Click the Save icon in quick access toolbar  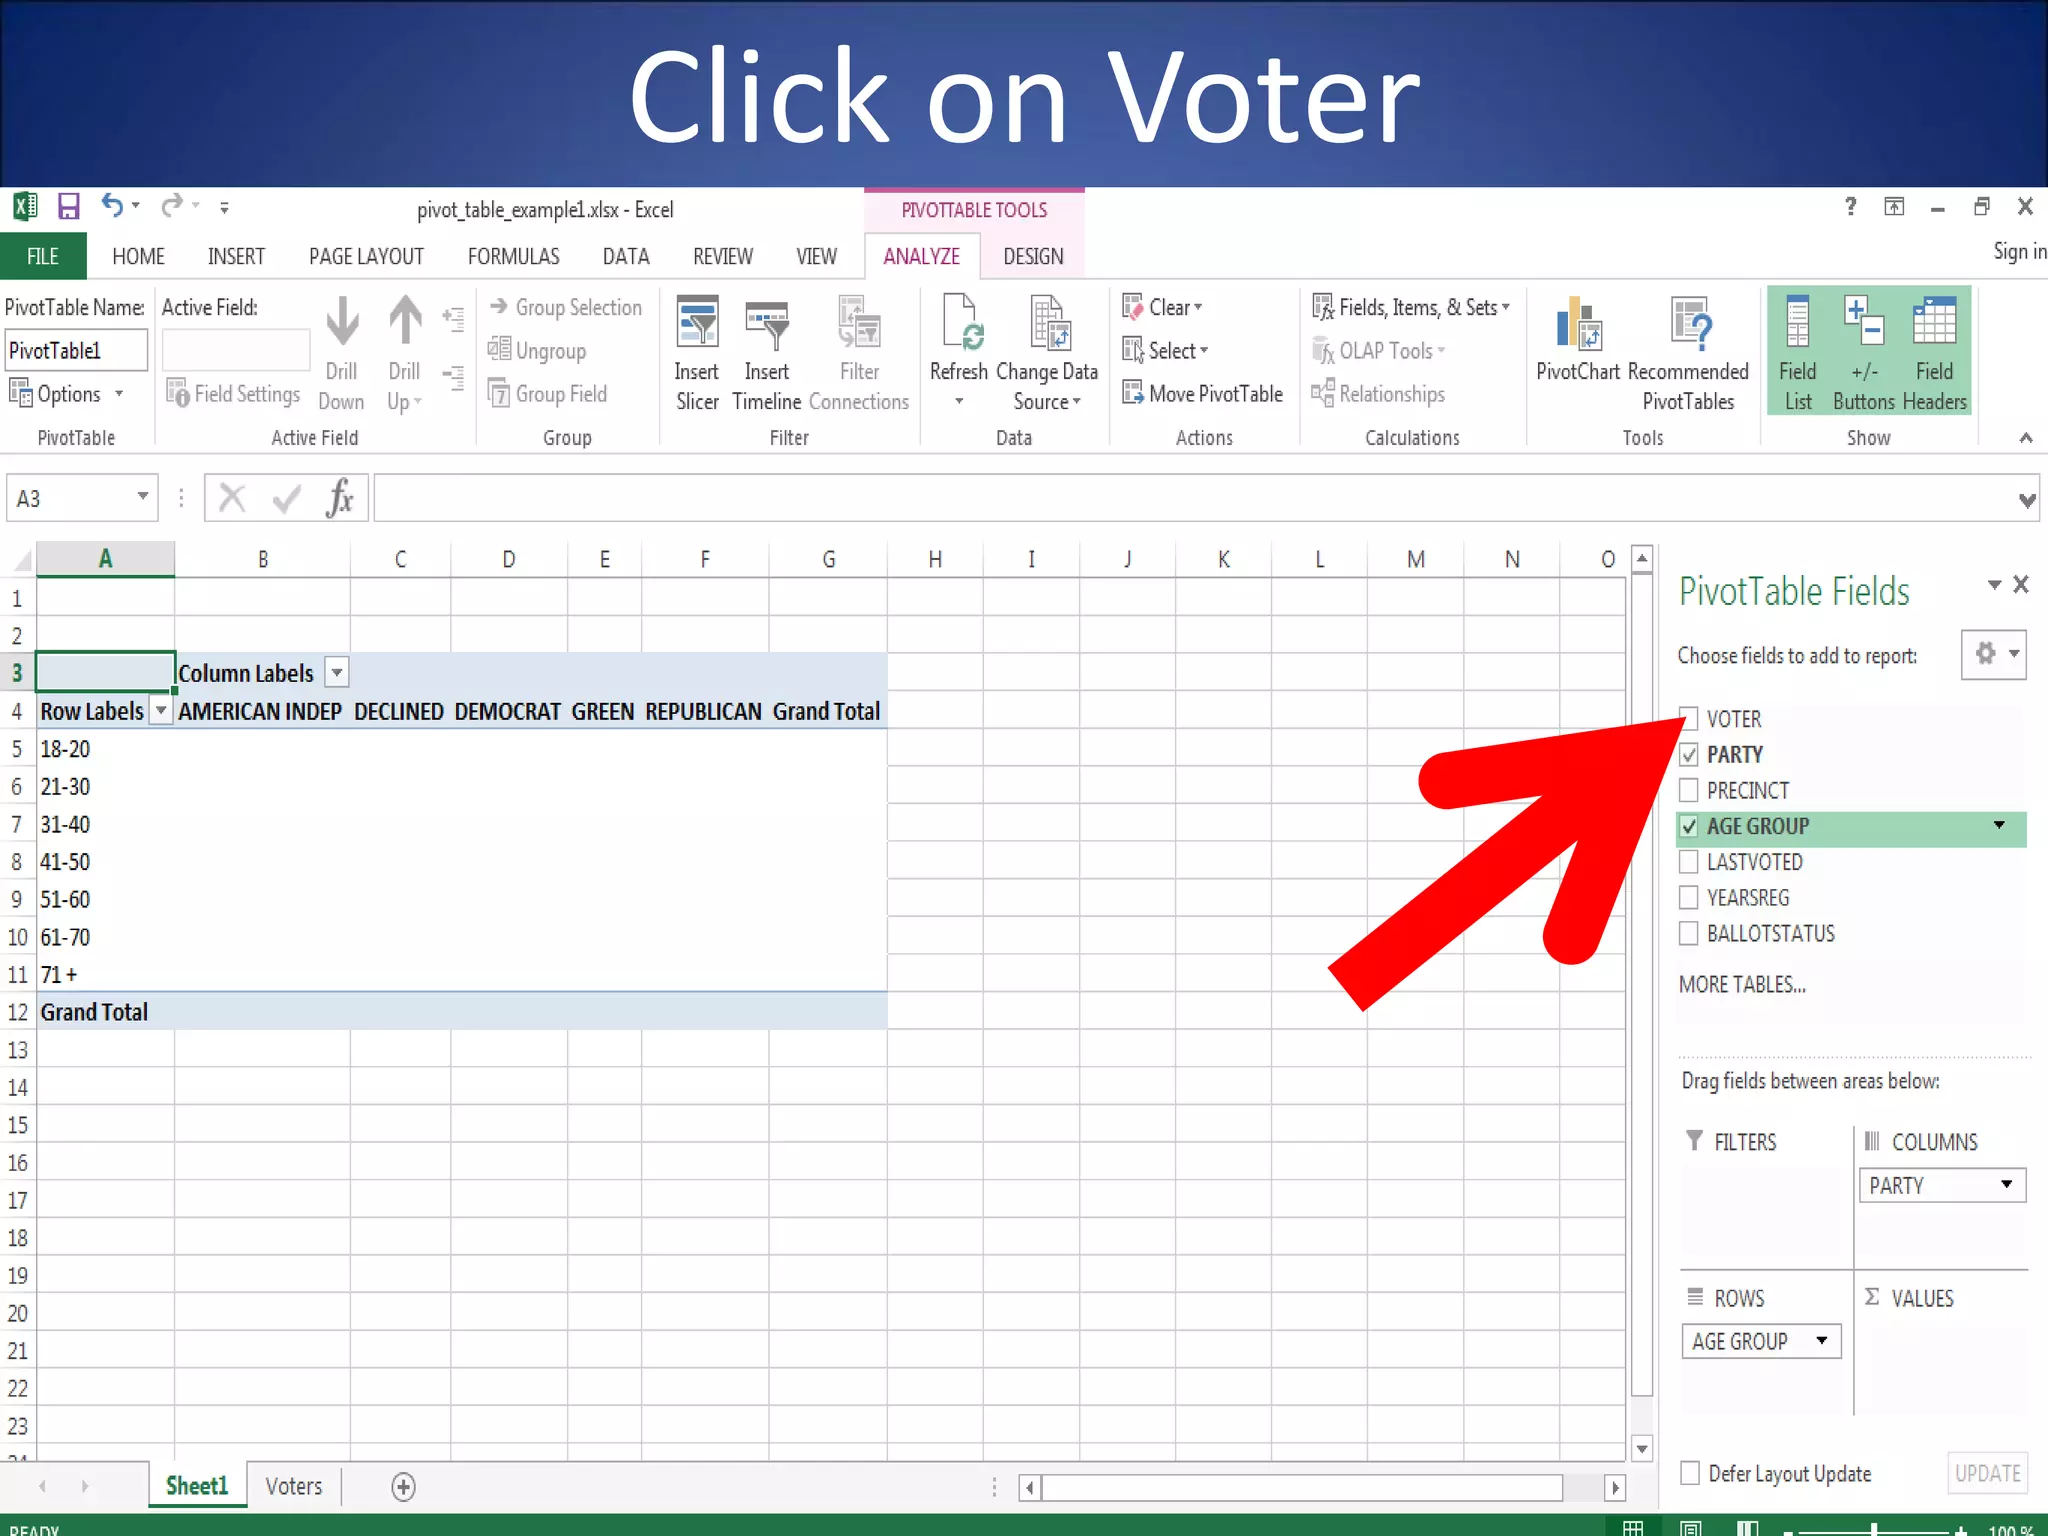pos(68,207)
